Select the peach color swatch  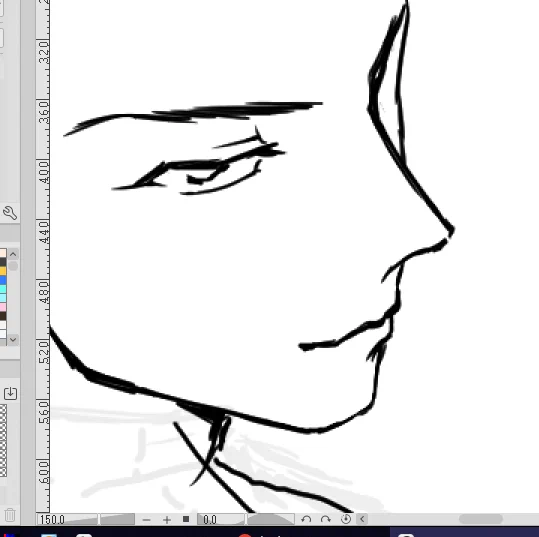click(x=3, y=253)
